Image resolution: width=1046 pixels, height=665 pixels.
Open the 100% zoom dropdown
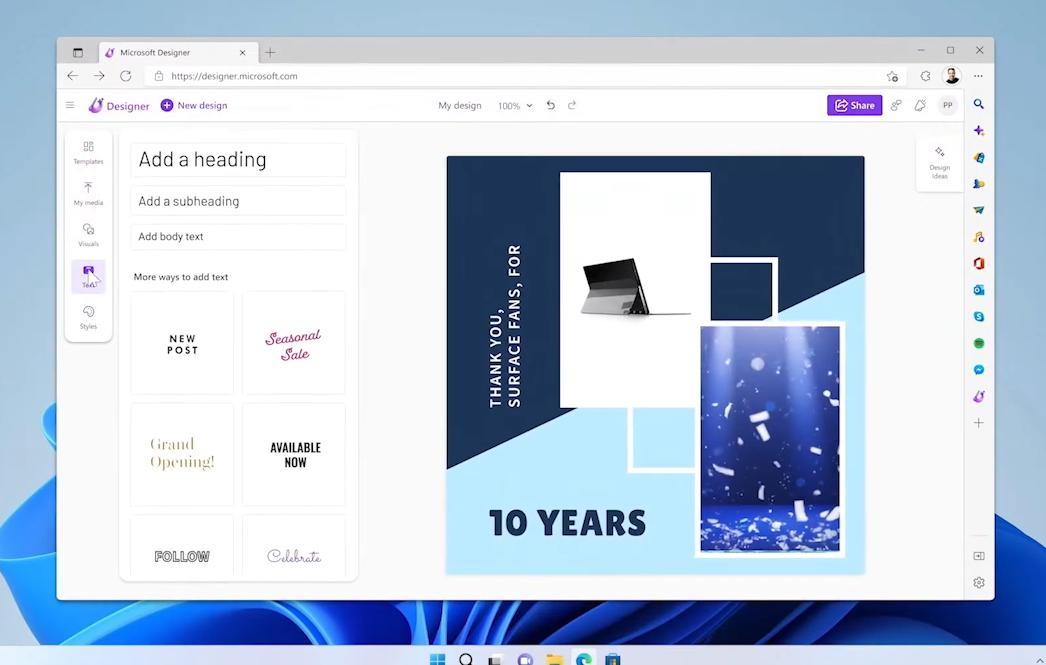(515, 105)
